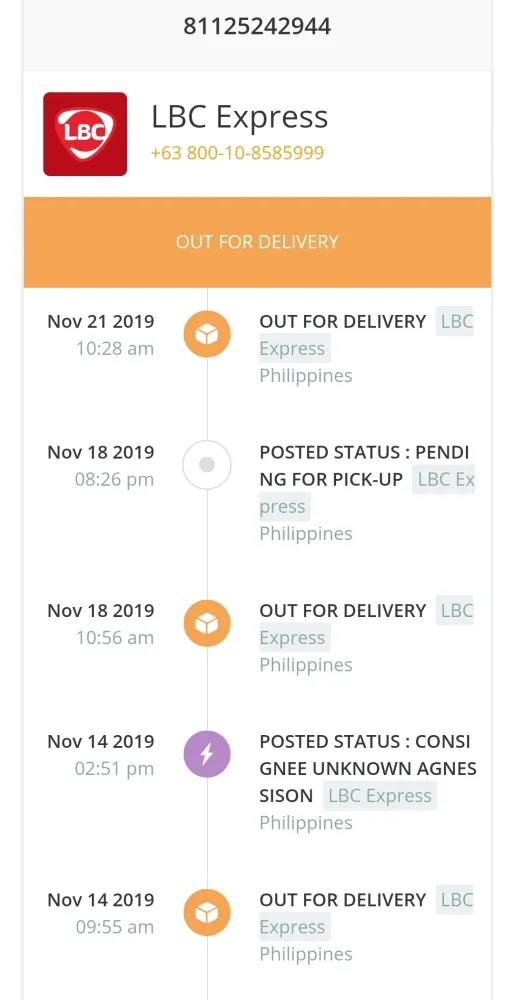
Task: Click the Nov 14 09:55 am package icon
Action: point(207,913)
